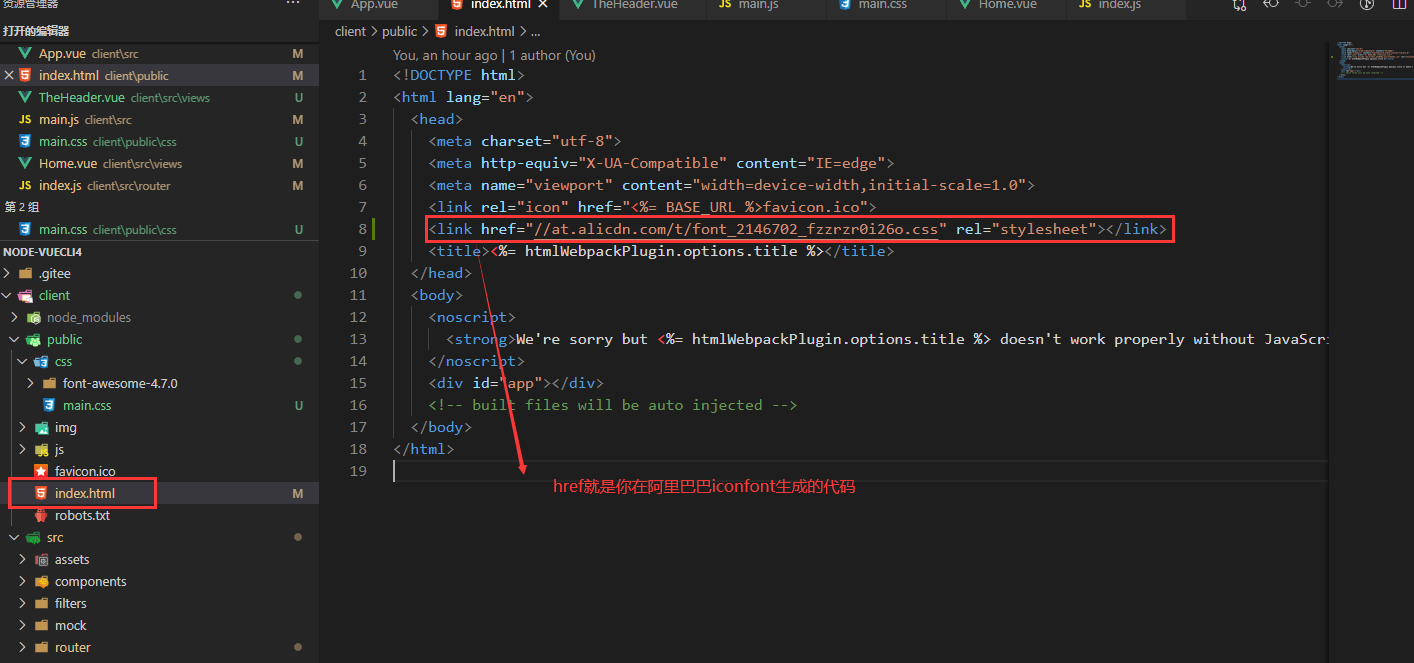Viewport: 1414px width, 663px height.
Task: Collapse the client folder chevron
Action: point(8,295)
